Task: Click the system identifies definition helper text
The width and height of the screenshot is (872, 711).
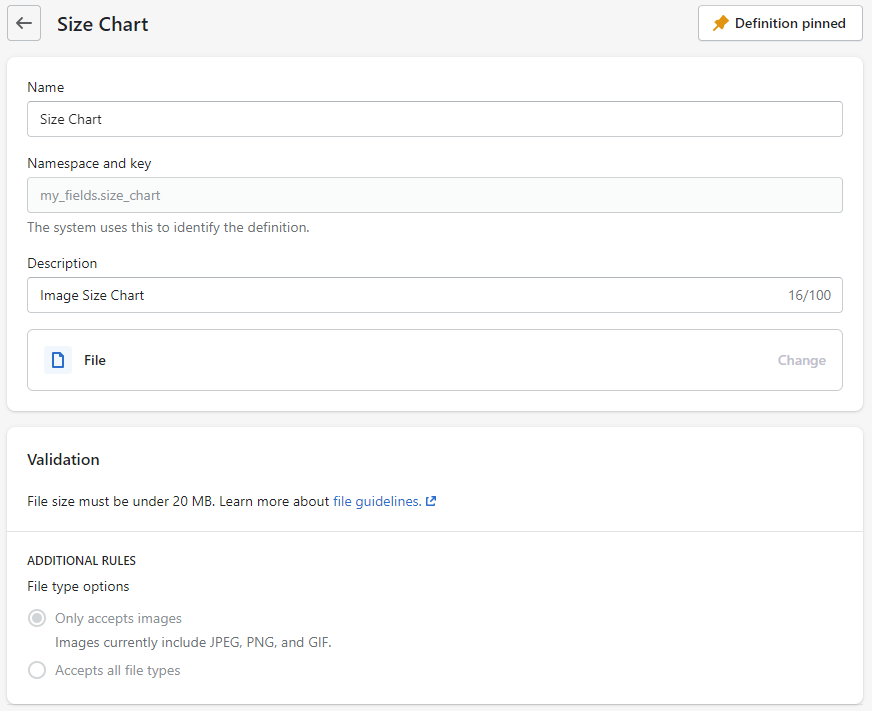Action: (168, 227)
